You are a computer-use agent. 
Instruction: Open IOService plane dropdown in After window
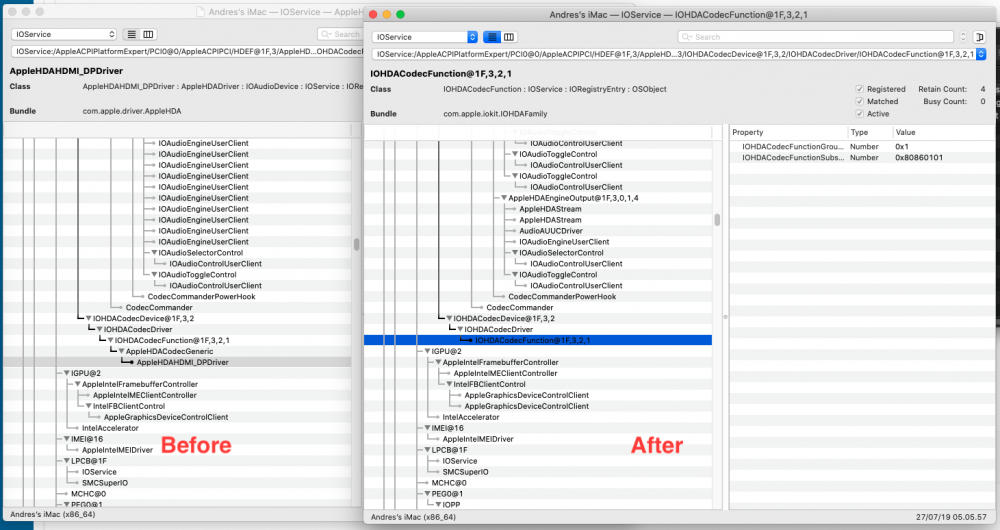[x=424, y=37]
